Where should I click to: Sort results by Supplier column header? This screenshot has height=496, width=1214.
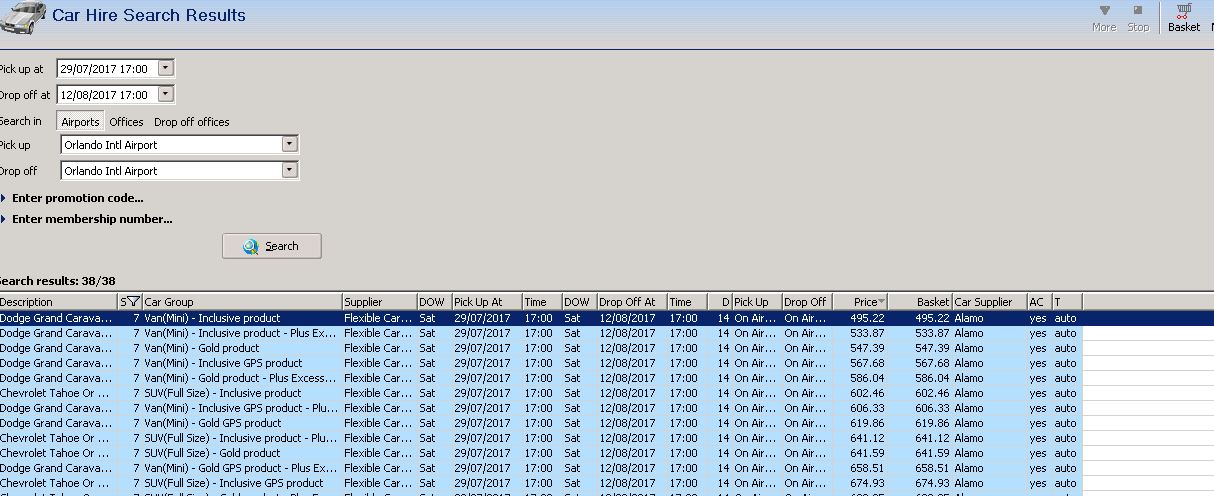(378, 302)
